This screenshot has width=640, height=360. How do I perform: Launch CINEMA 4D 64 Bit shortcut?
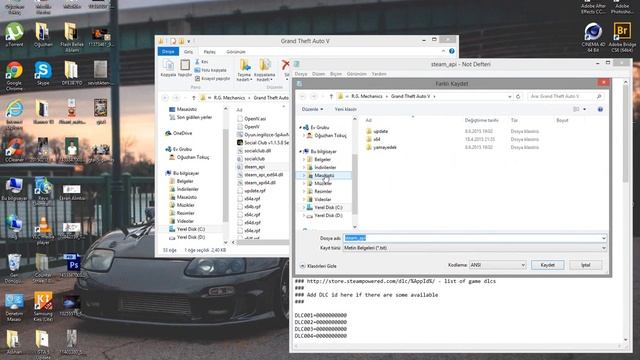[x=593, y=38]
